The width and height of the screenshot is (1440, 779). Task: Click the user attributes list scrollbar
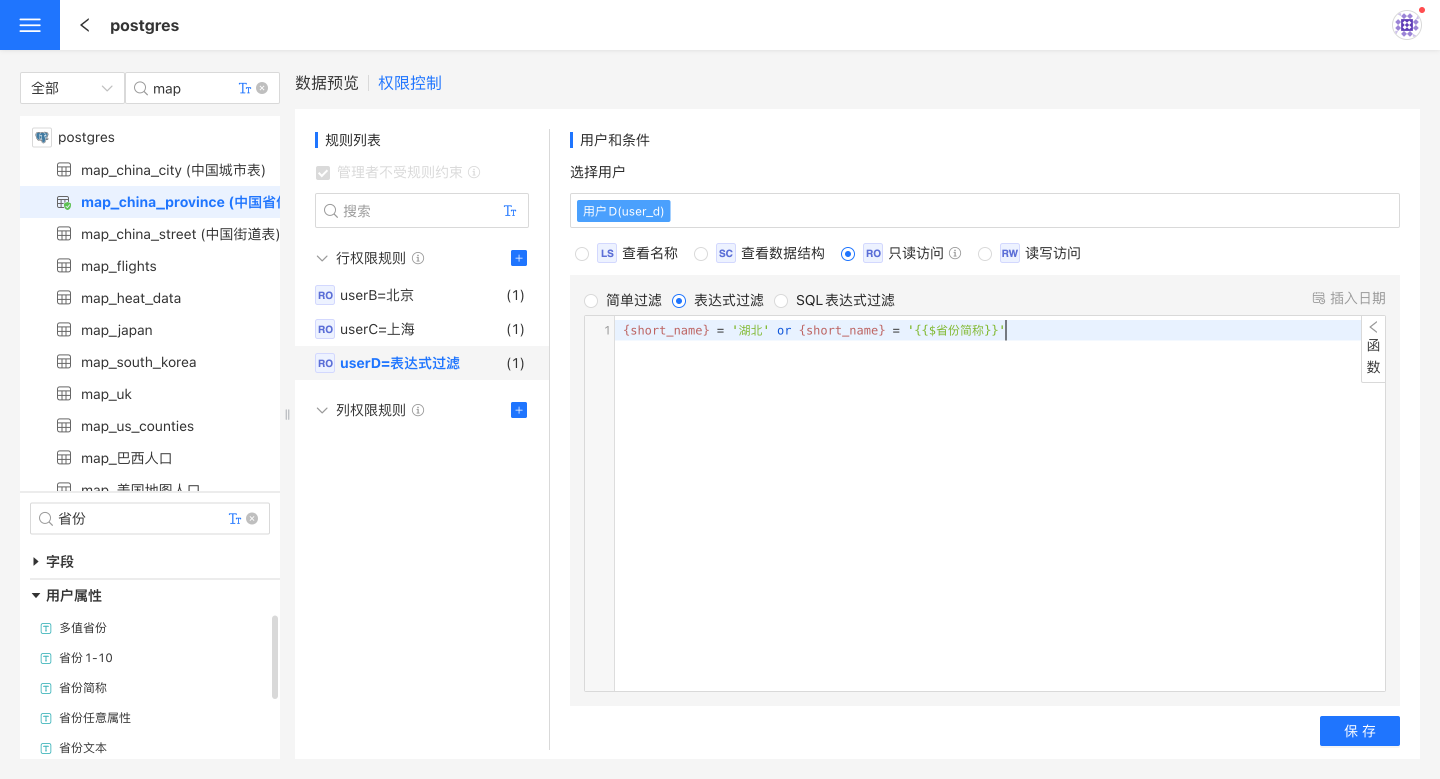pos(275,656)
